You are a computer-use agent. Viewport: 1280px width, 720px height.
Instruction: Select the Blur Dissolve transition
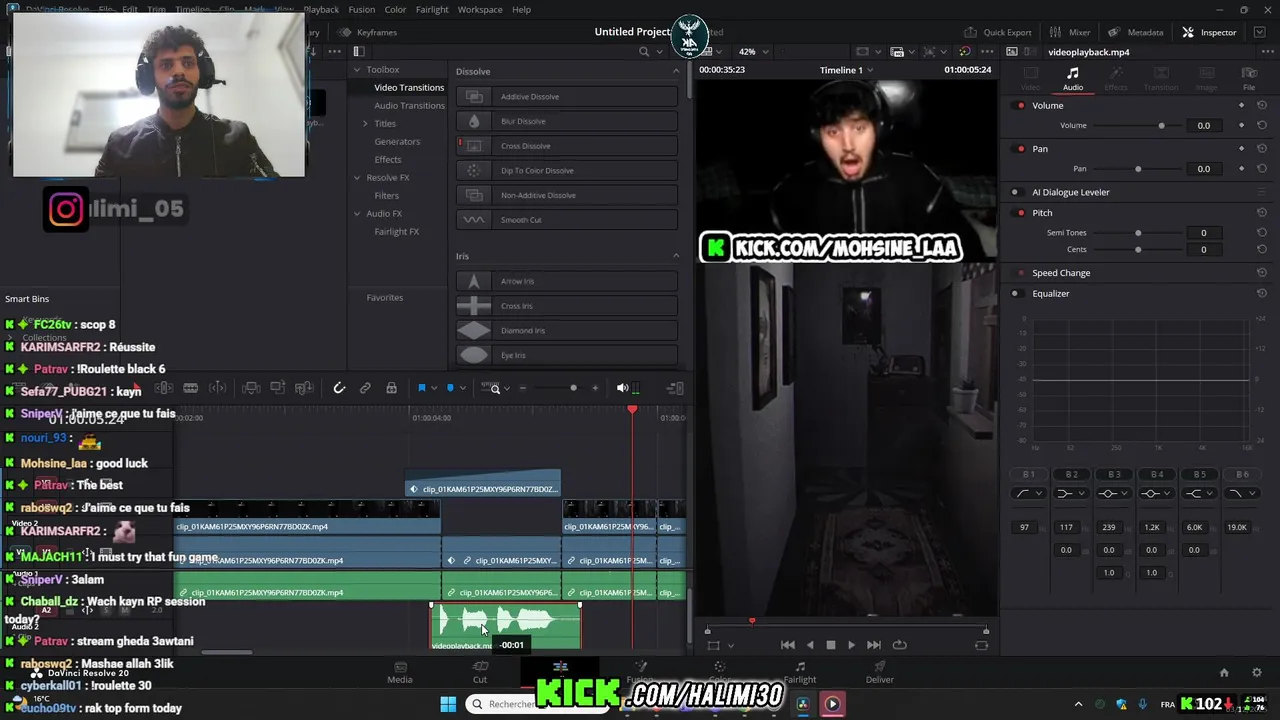tap(567, 121)
